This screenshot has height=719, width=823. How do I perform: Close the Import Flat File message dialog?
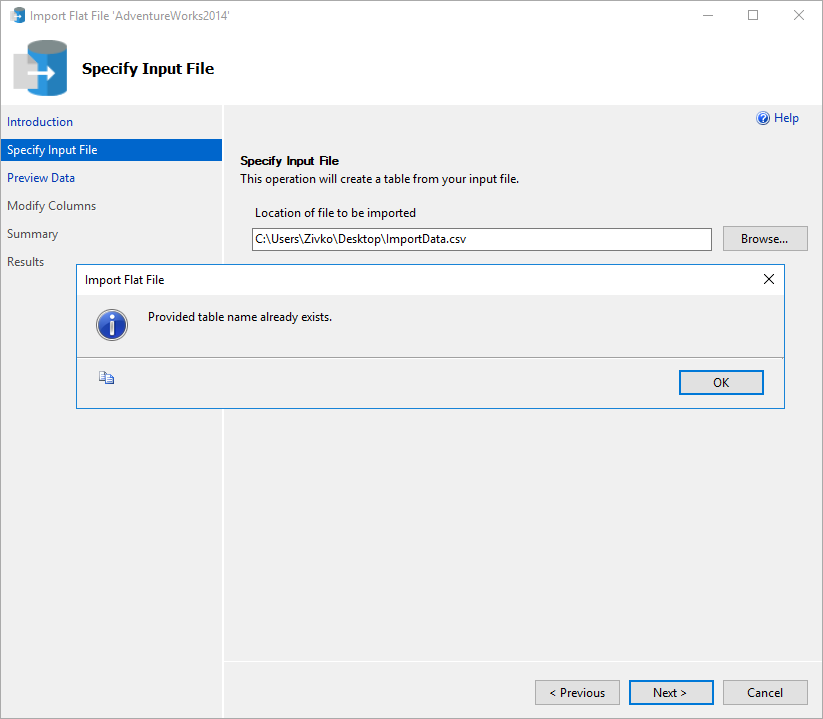tap(768, 280)
